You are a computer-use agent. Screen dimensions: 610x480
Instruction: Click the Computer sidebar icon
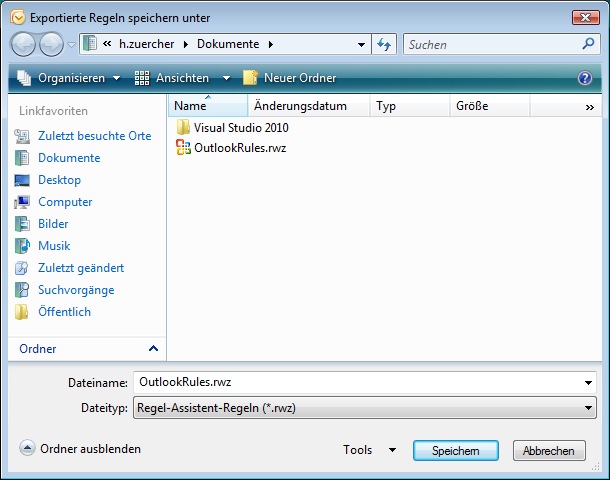tap(22, 202)
